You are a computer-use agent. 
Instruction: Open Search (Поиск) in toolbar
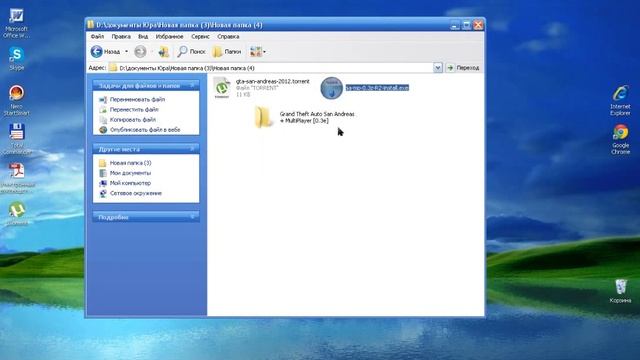coord(191,51)
